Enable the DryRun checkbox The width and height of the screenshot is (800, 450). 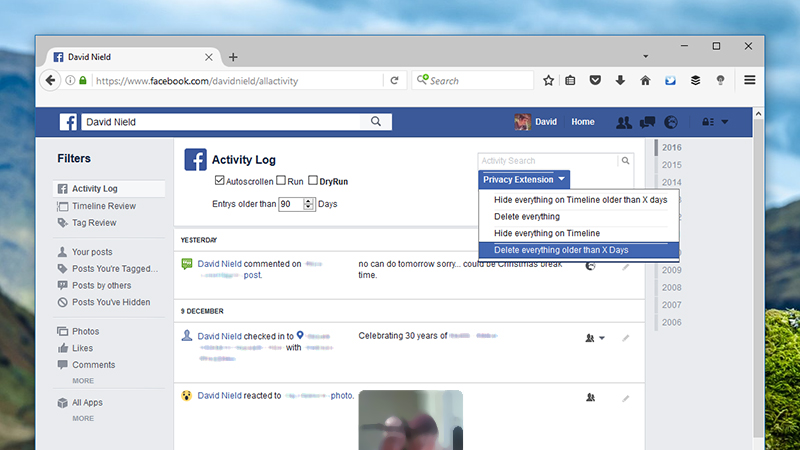pyautogui.click(x=313, y=180)
